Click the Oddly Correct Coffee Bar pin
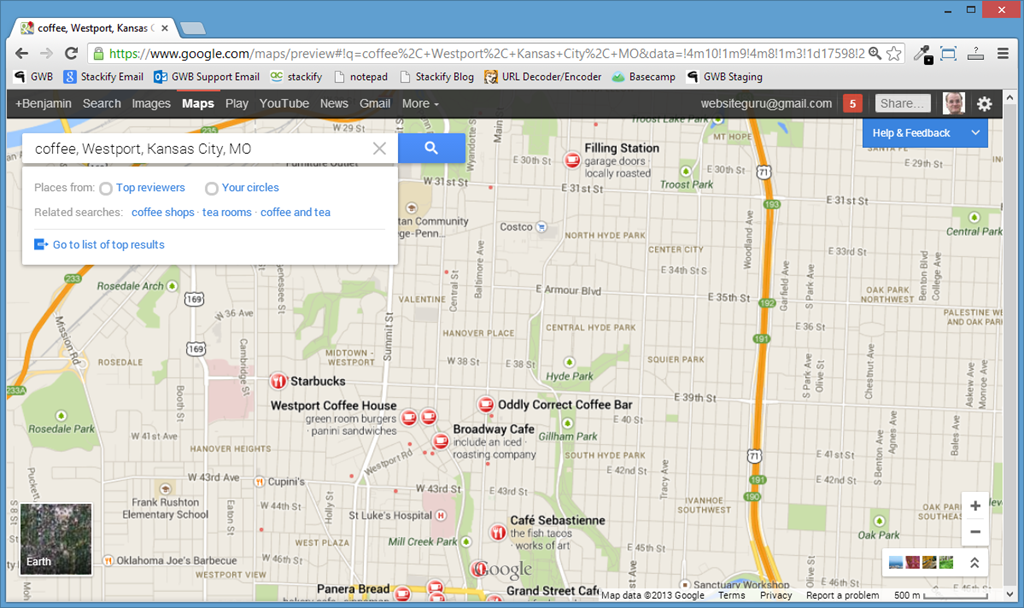The image size is (1024, 608). coord(485,404)
